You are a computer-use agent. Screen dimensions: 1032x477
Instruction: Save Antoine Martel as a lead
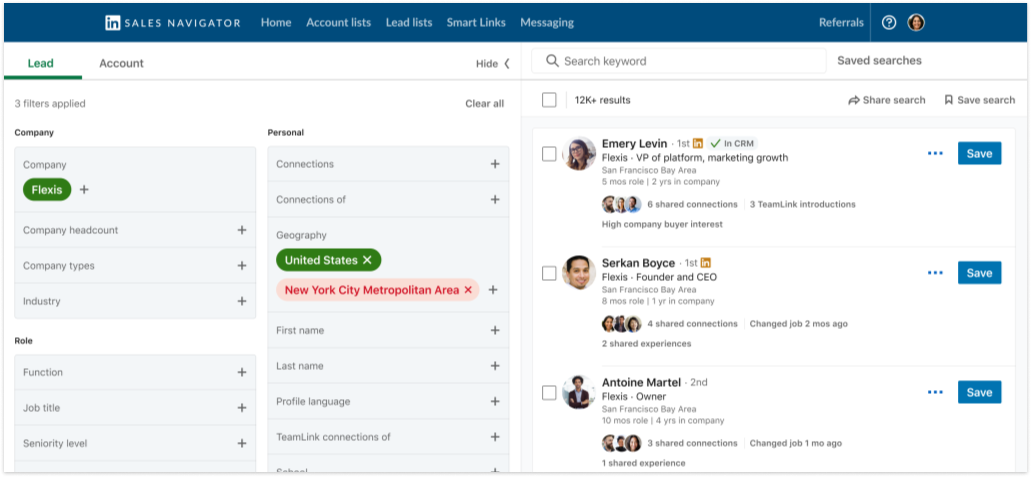pyautogui.click(x=979, y=392)
